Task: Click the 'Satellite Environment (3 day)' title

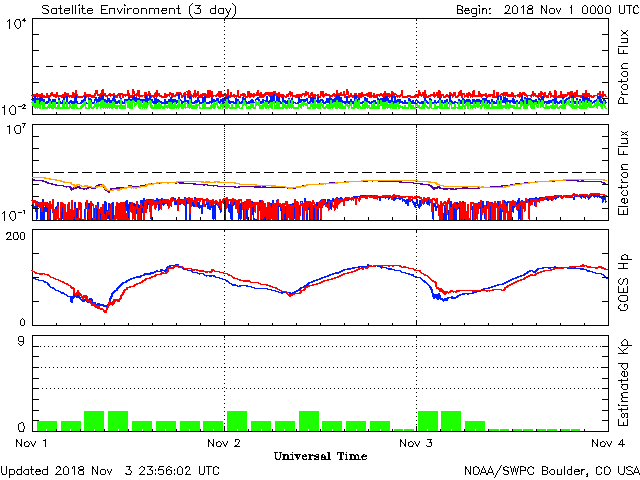Action: point(139,10)
